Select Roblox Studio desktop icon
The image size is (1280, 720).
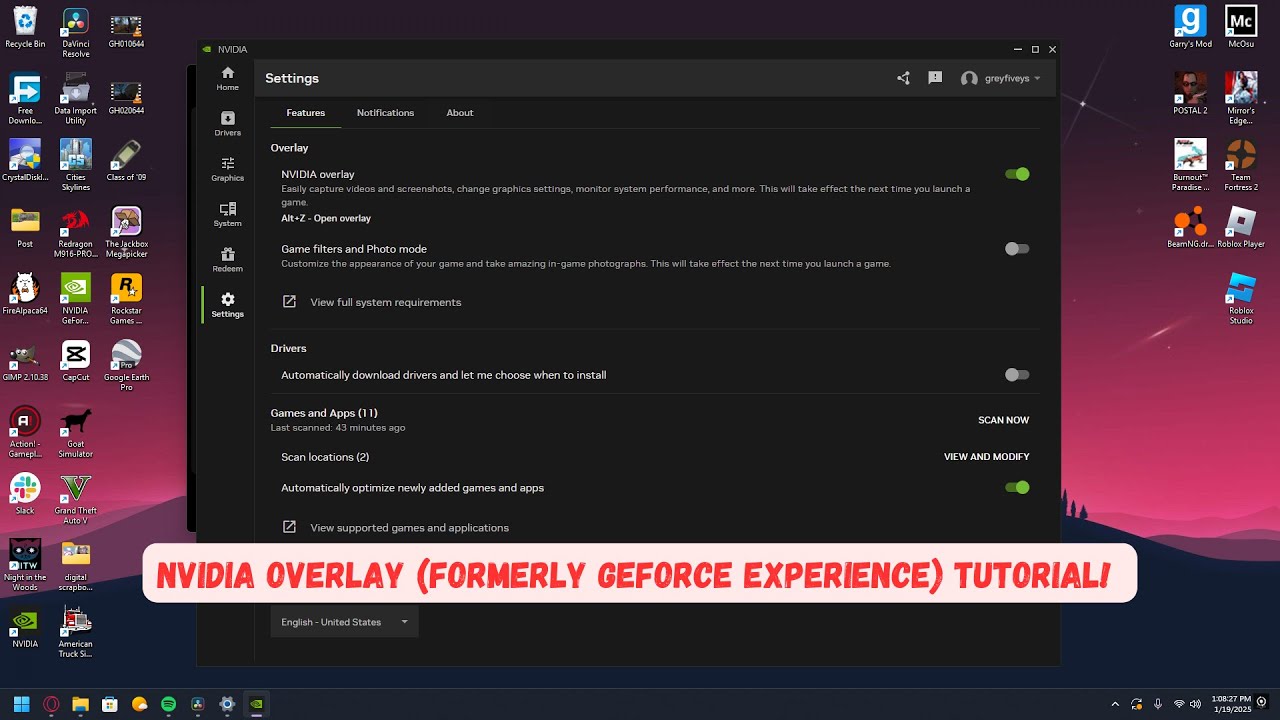pos(1241,298)
